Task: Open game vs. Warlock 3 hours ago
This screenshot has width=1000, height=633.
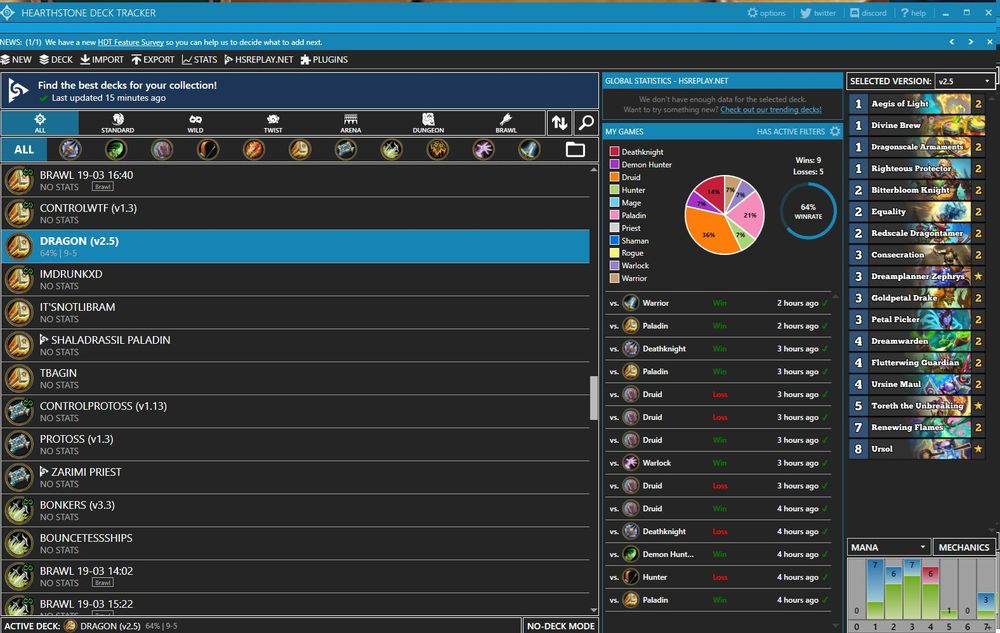Action: 719,463
